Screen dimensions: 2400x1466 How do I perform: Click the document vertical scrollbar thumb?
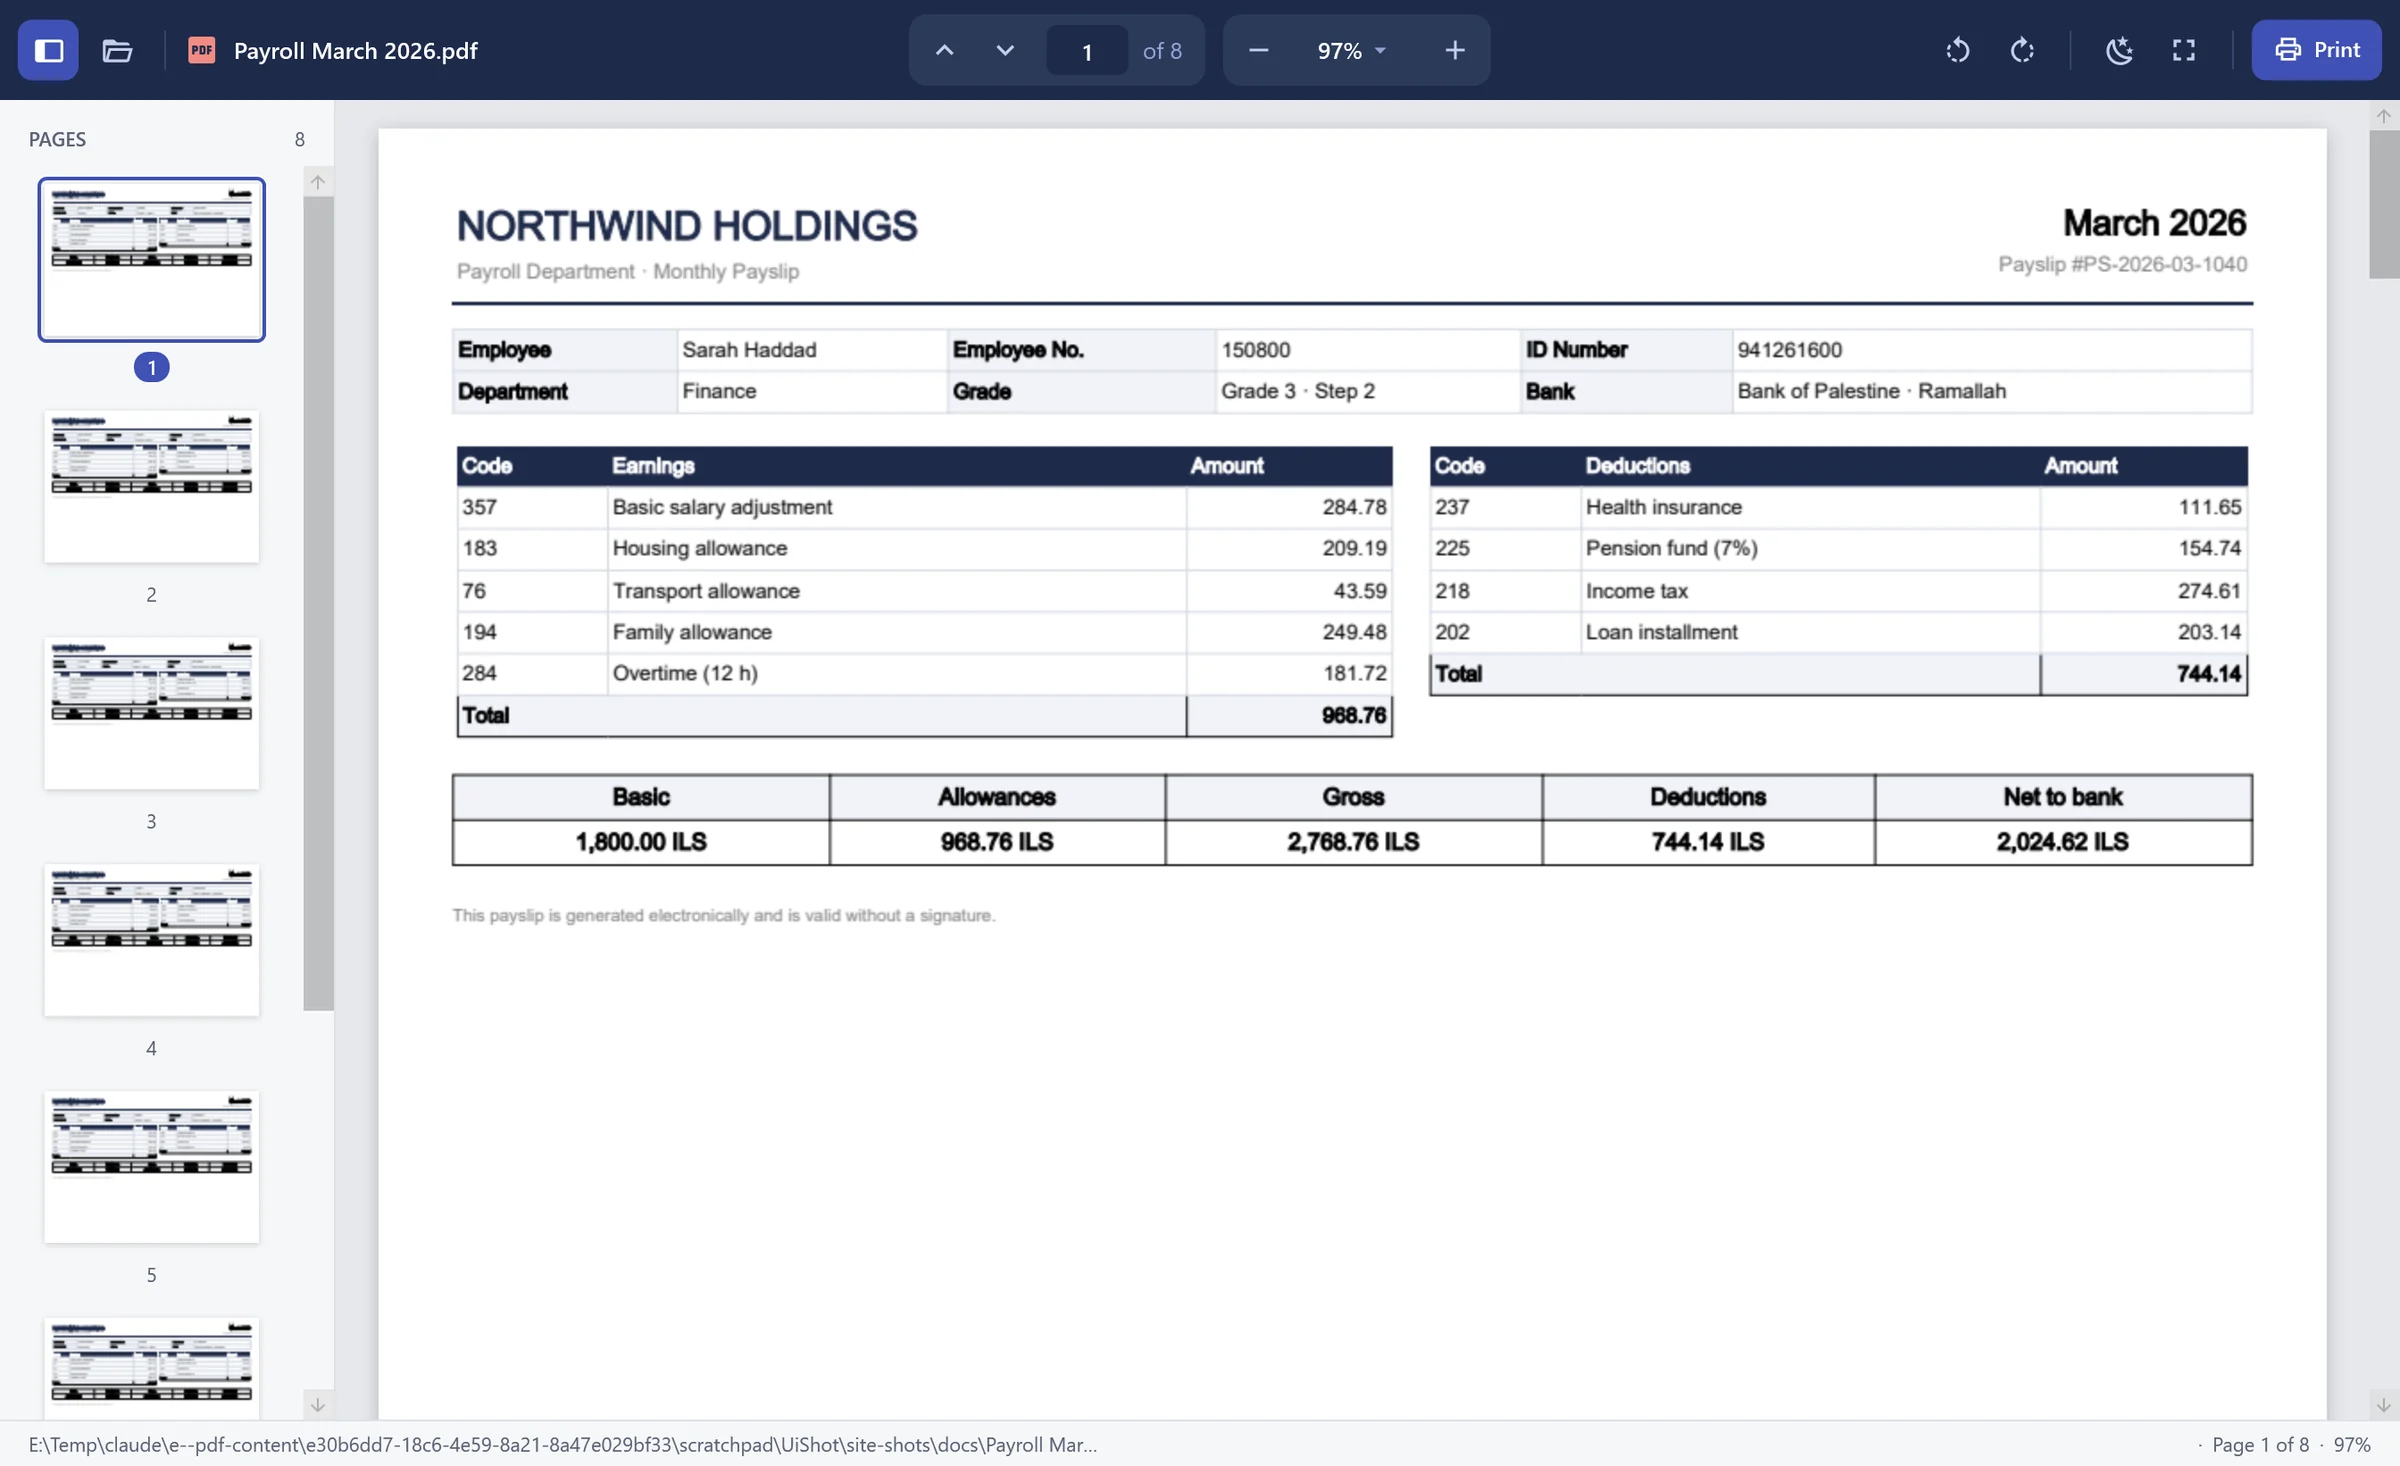point(2384,204)
